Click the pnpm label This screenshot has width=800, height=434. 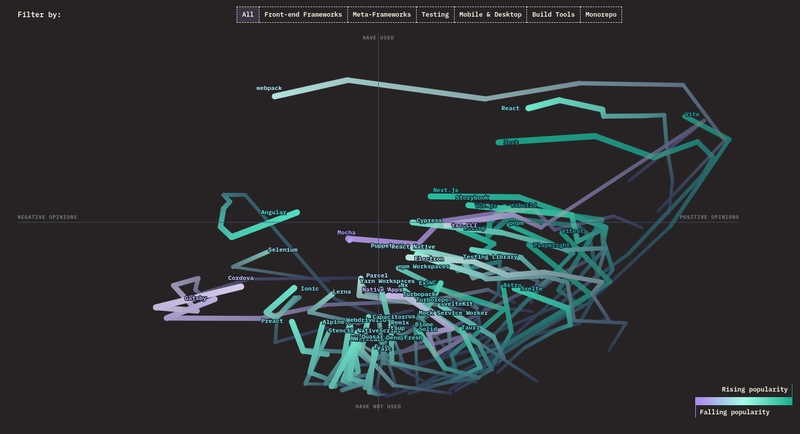[x=516, y=223]
